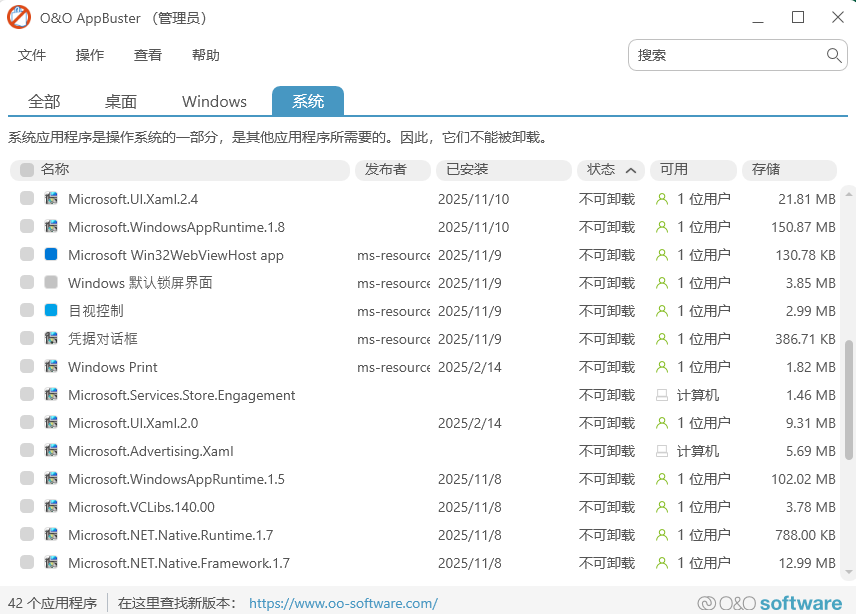Open the 查看 menu
The image size is (856, 614).
tap(147, 55)
